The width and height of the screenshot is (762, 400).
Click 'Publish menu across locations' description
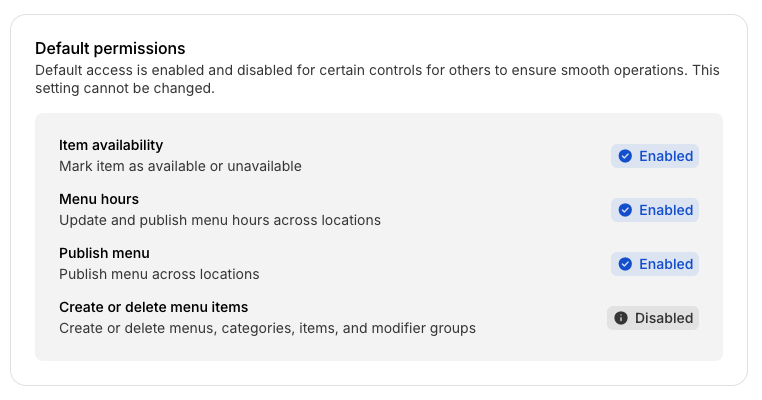pyautogui.click(x=159, y=274)
